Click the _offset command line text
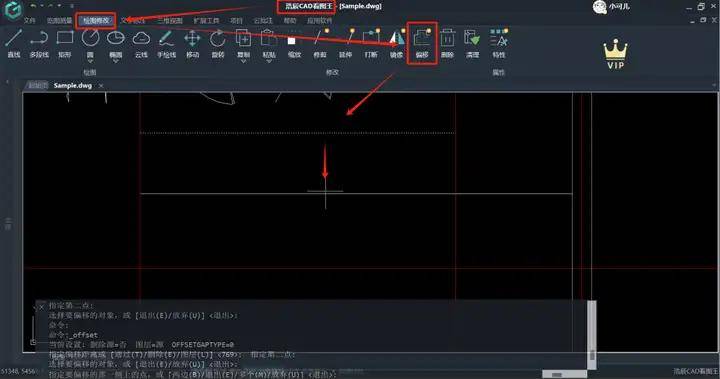This screenshot has height=379, width=720. click(85, 335)
